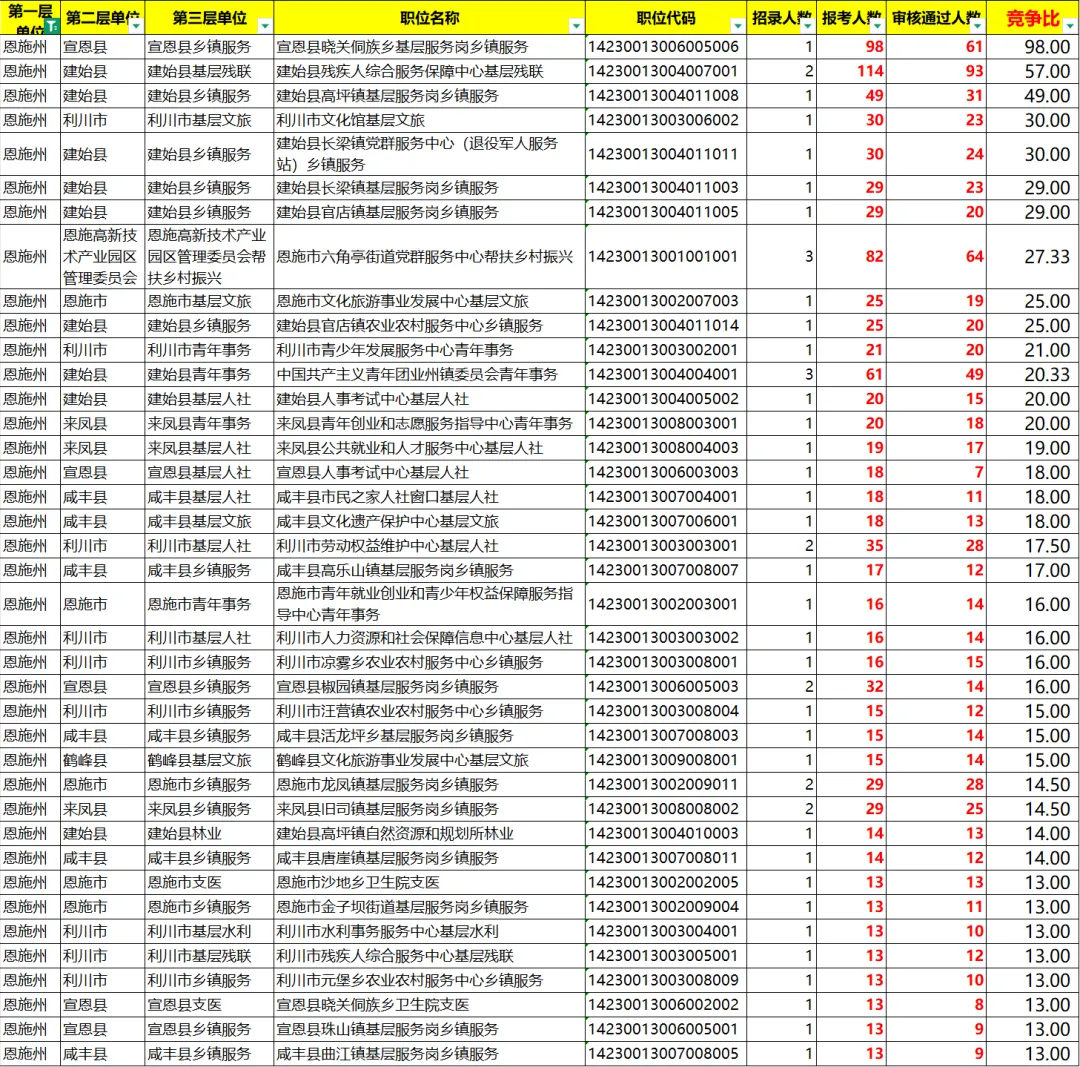Open the 招录人数 column filter dropdown
1080x1067 pixels.
pyautogui.click(x=807, y=26)
